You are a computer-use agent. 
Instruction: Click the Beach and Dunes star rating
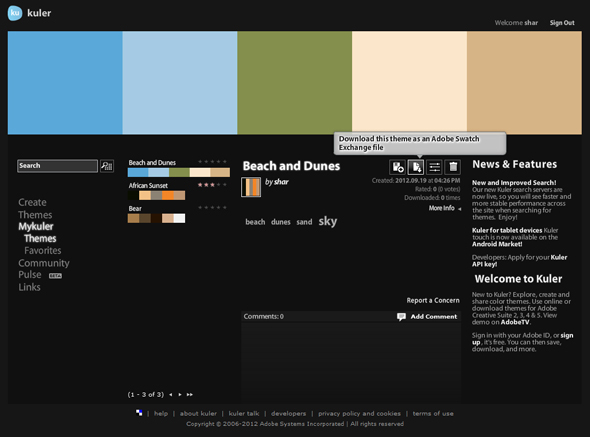(212, 161)
